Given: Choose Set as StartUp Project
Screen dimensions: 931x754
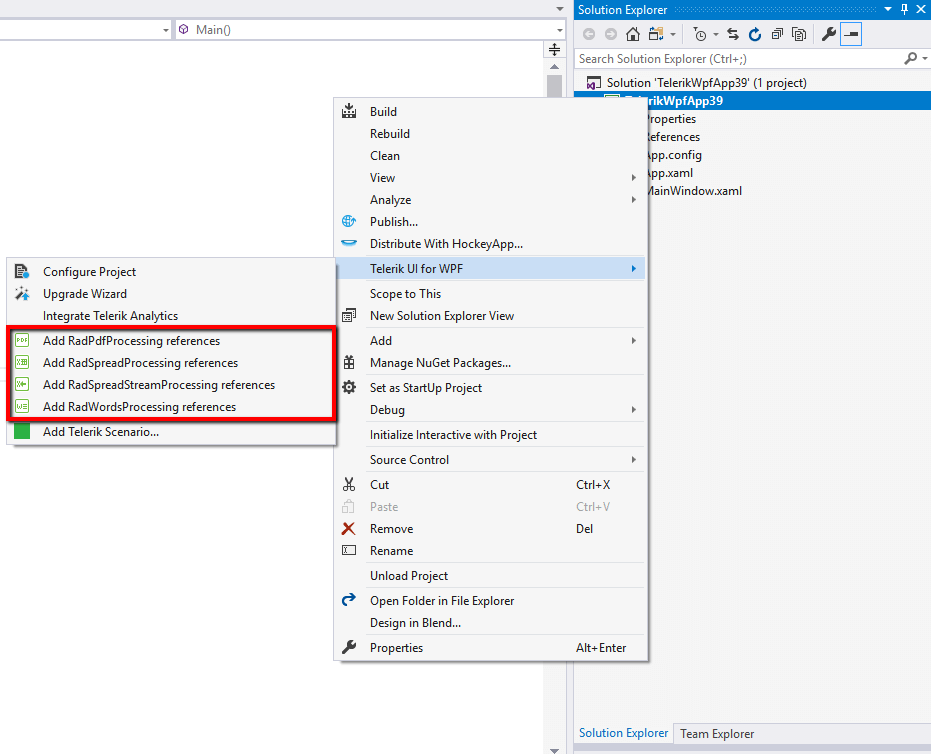Looking at the screenshot, I should (x=490, y=388).
